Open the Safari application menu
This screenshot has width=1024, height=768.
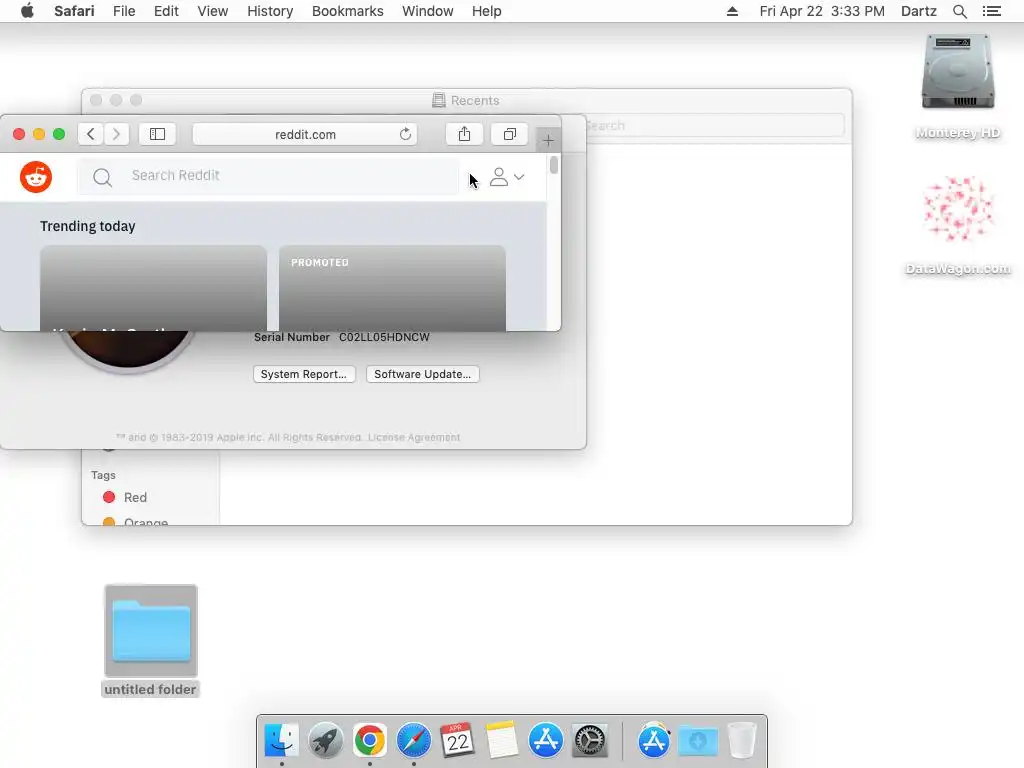(x=74, y=11)
